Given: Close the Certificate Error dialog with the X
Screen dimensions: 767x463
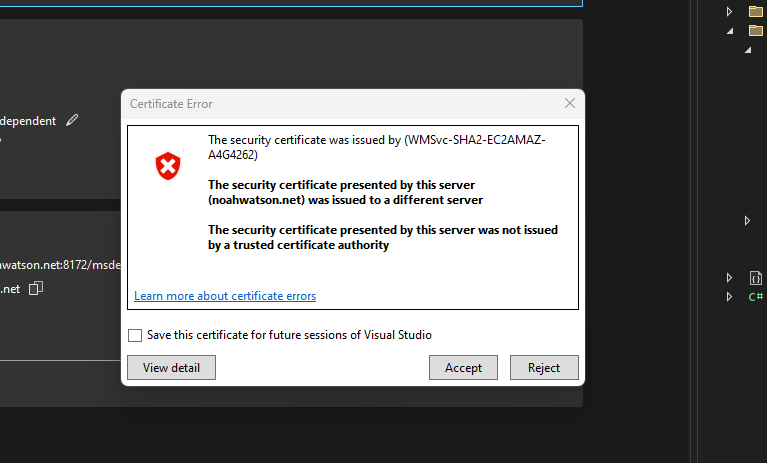Looking at the screenshot, I should 570,103.
